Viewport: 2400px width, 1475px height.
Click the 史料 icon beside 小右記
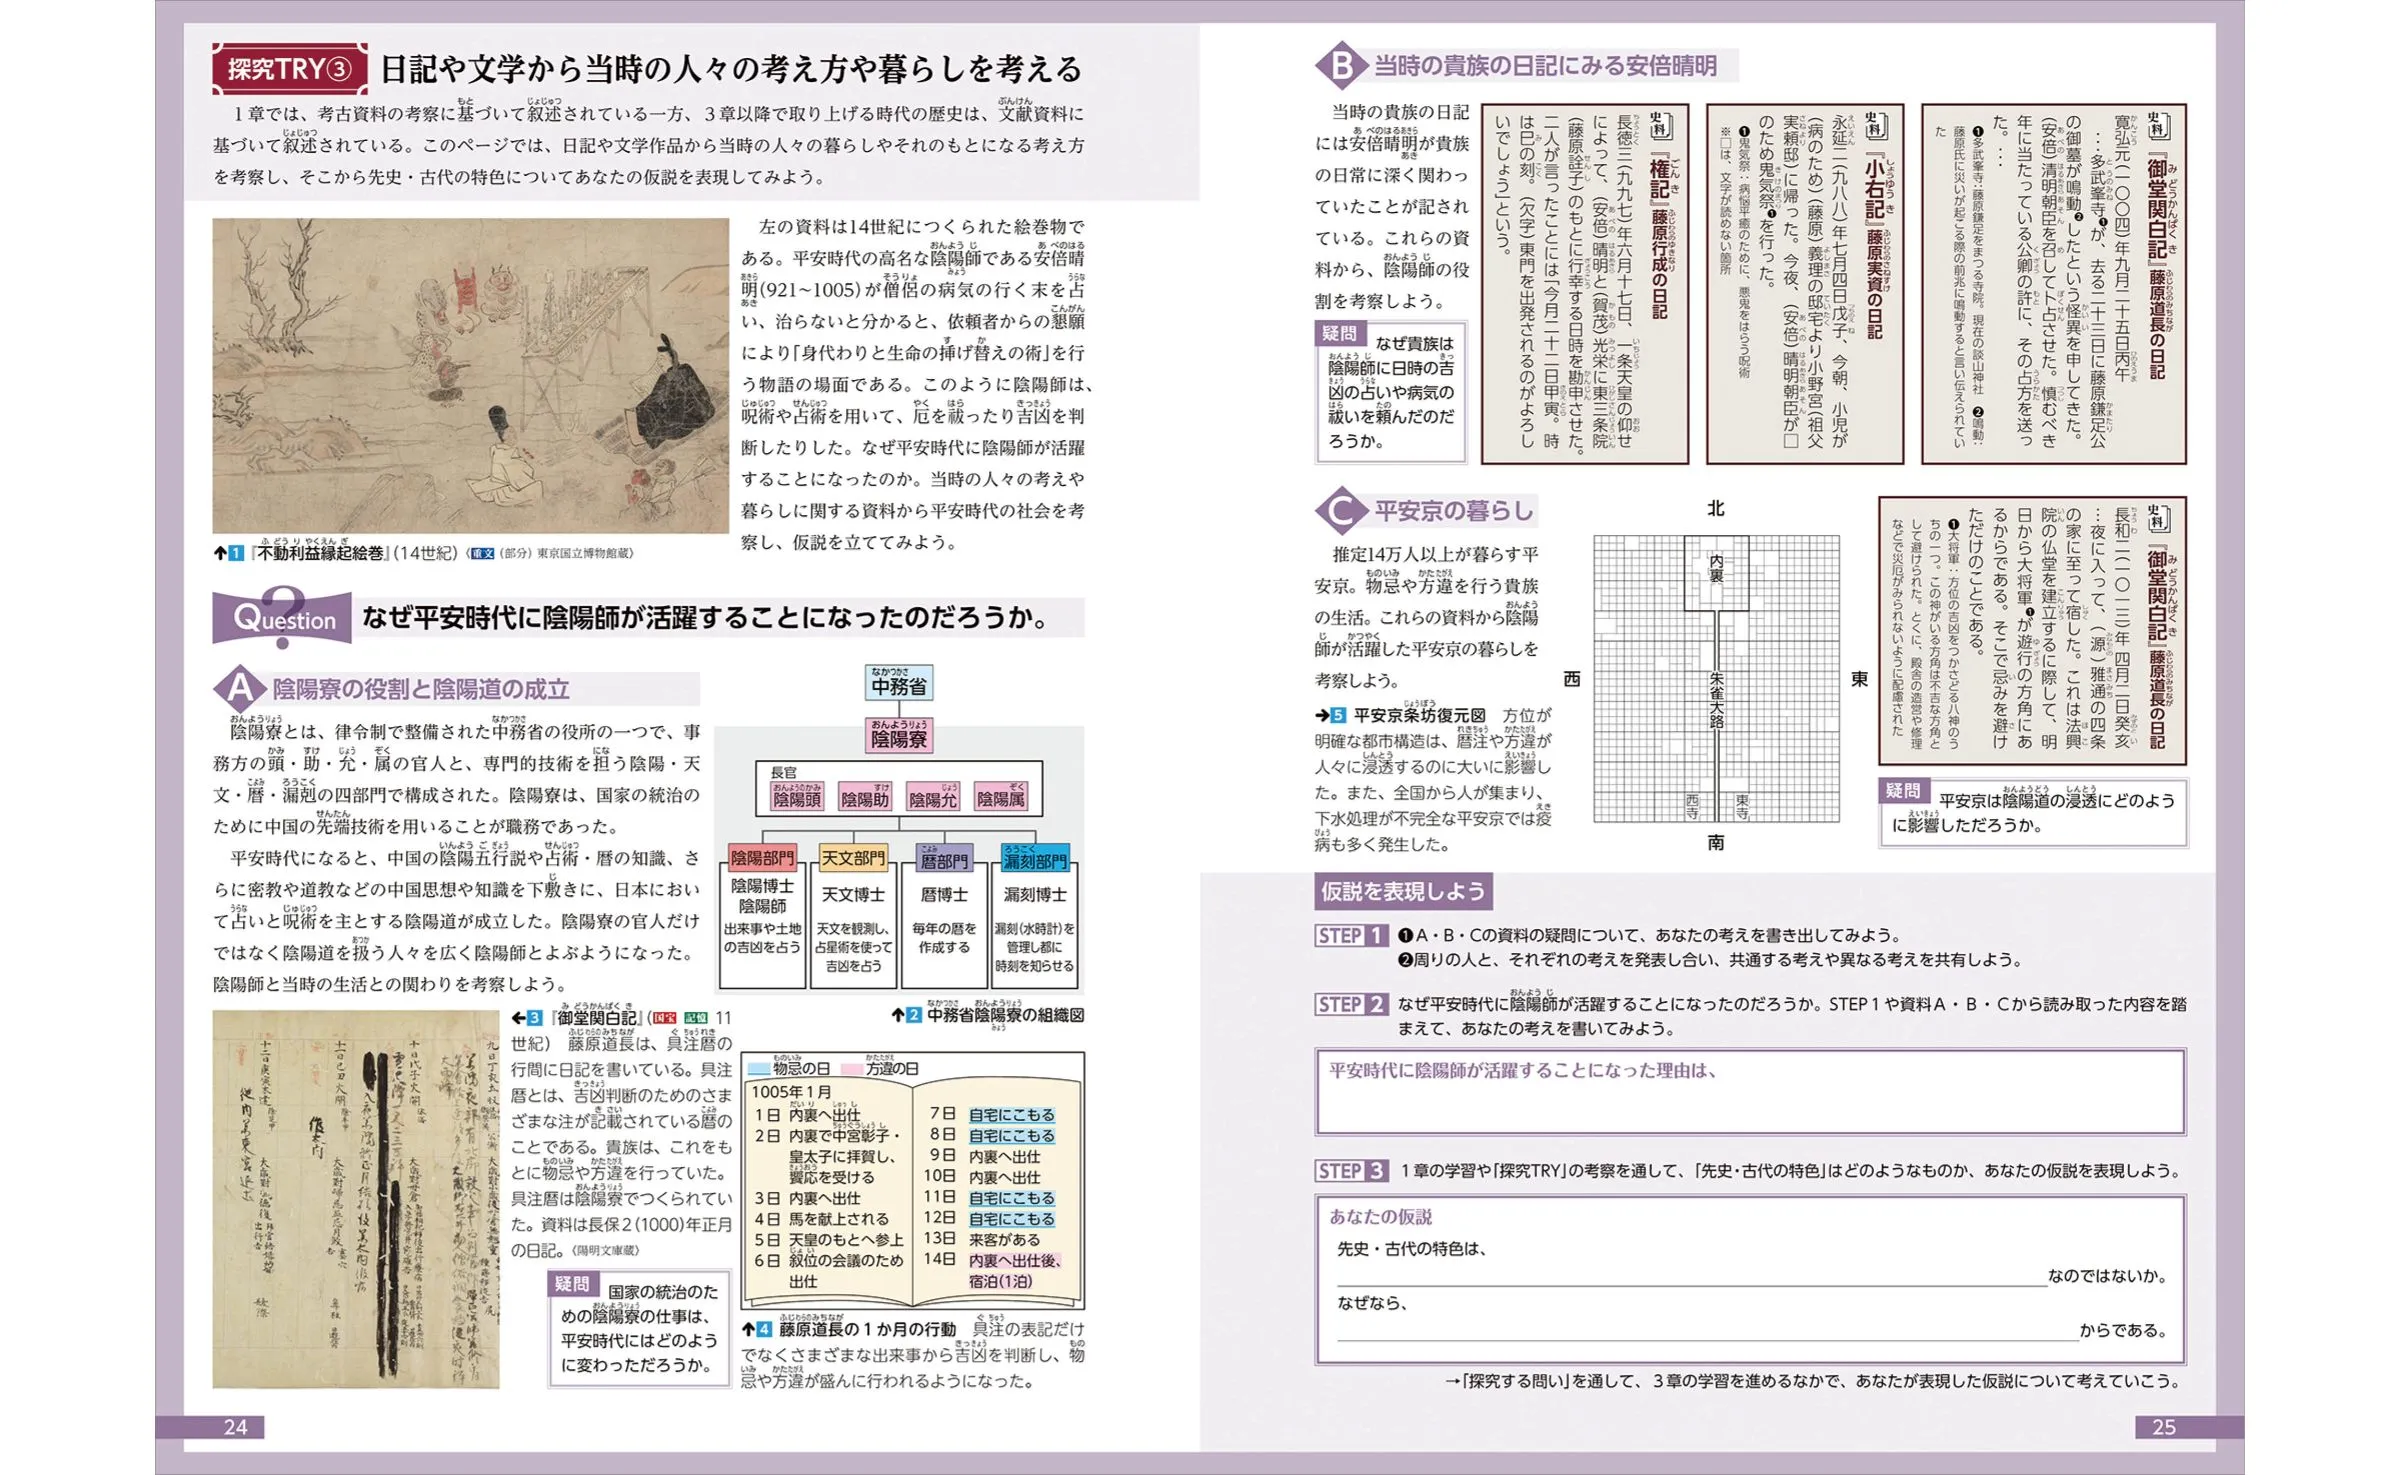(x=1875, y=127)
